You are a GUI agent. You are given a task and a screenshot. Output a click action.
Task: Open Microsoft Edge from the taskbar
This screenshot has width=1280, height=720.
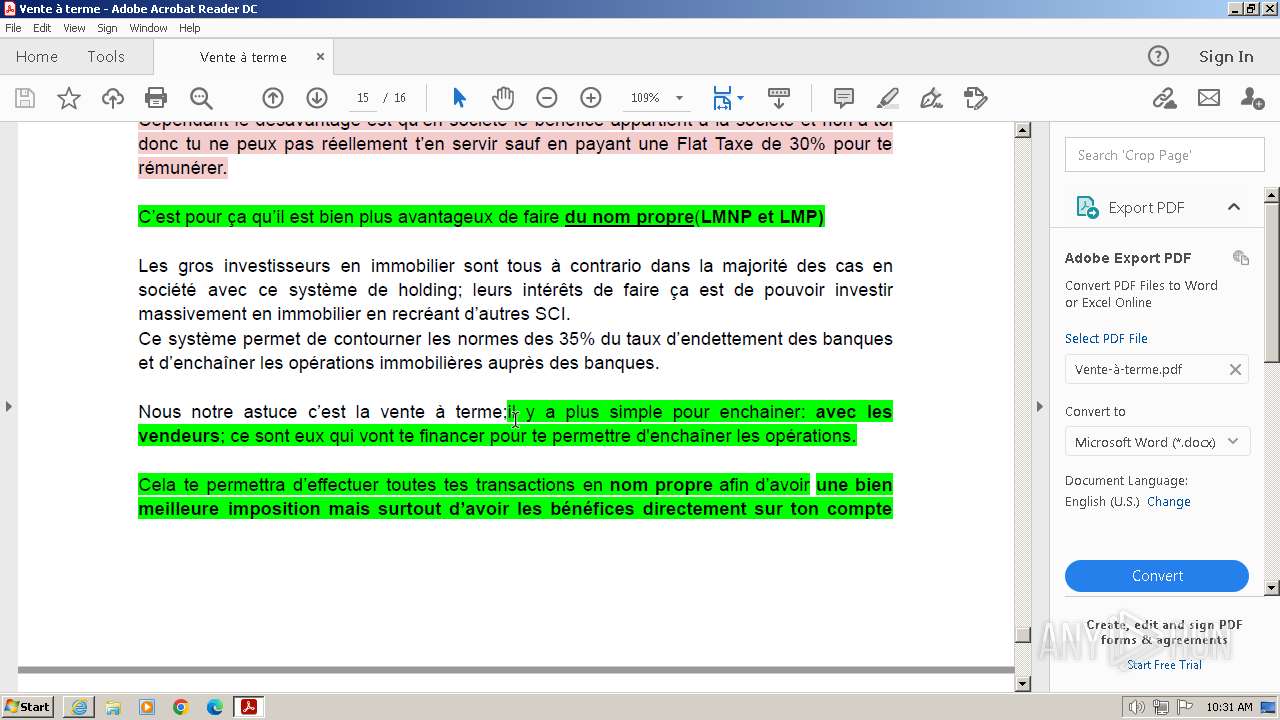pos(215,707)
